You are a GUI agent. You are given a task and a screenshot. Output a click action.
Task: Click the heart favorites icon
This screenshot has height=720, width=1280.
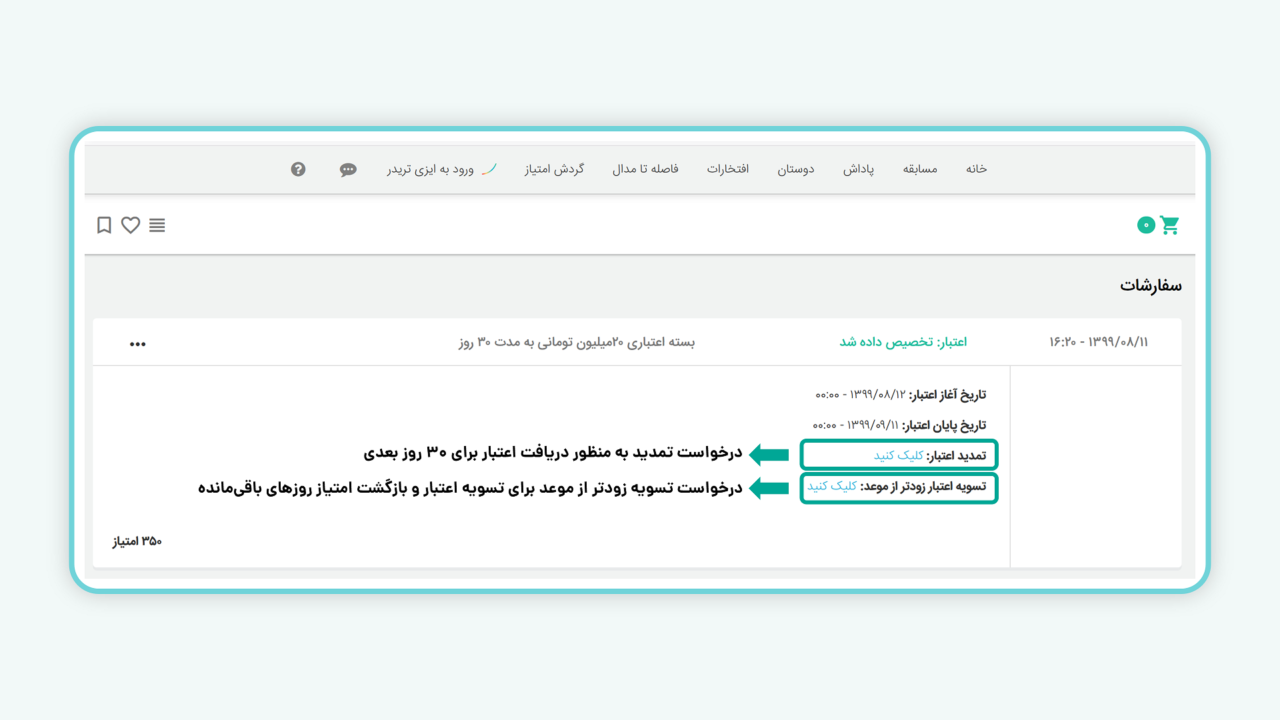[x=131, y=225]
